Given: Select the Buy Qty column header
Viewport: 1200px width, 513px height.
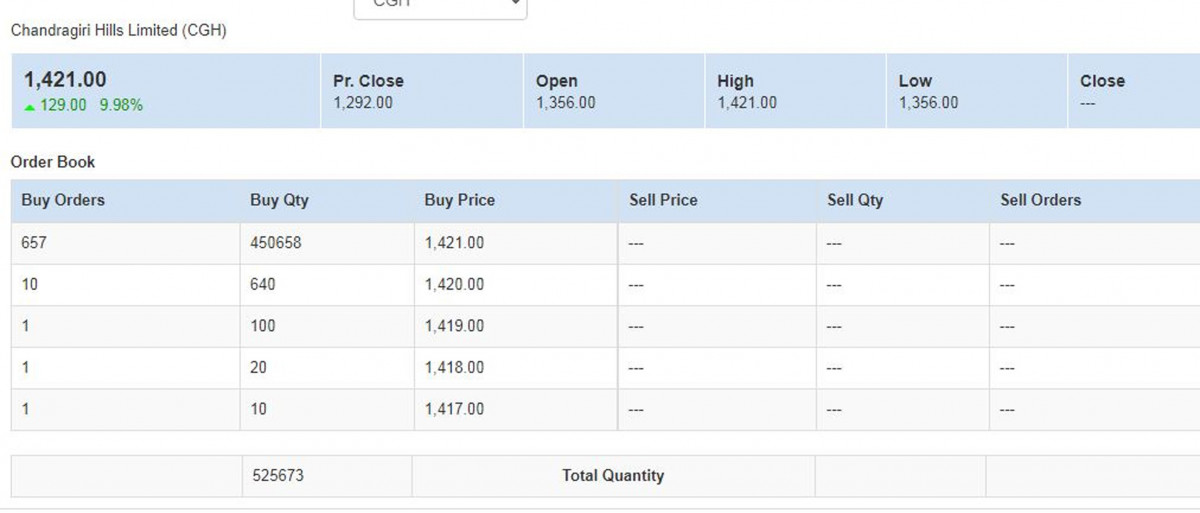Looking at the screenshot, I should pos(279,200).
